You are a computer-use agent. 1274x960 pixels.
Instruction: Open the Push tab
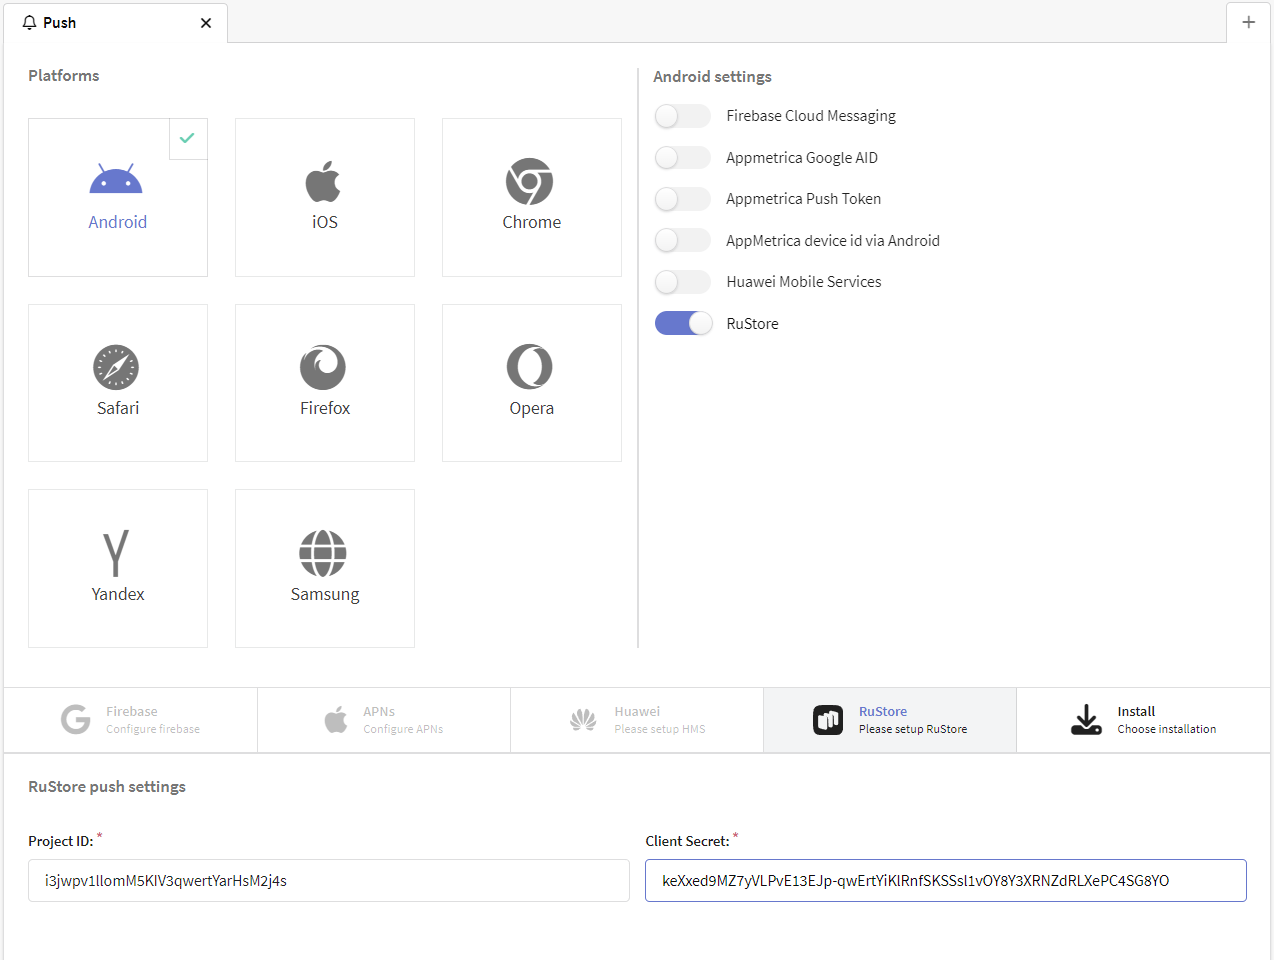point(116,22)
